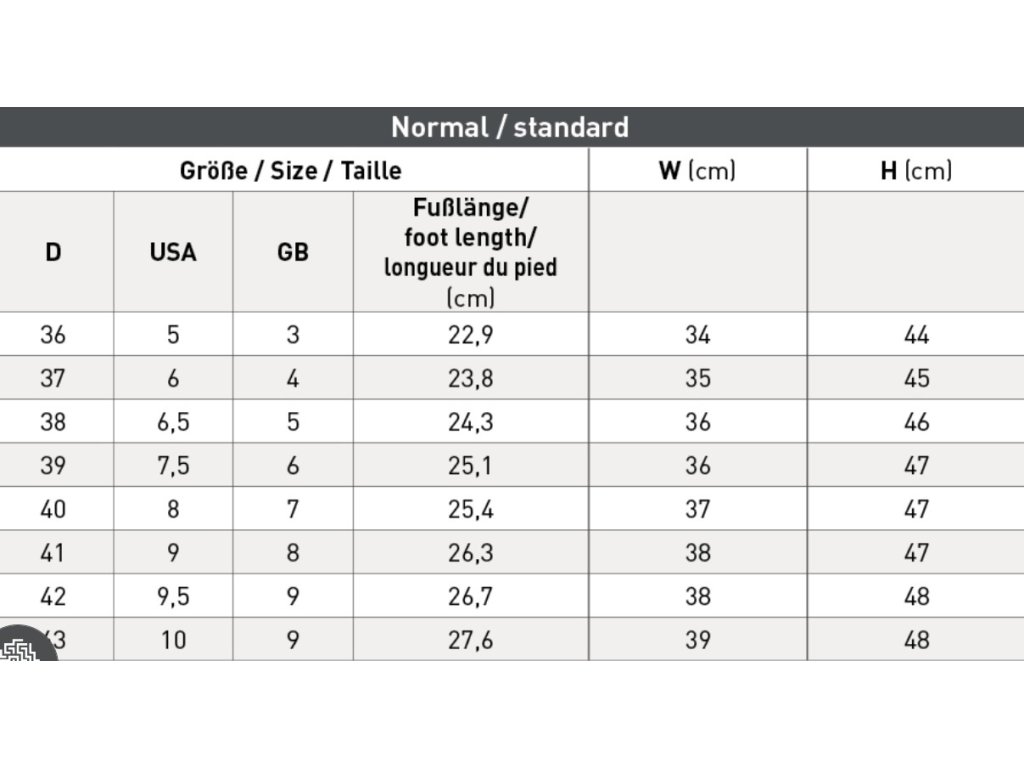Image resolution: width=1024 pixels, height=768 pixels.
Task: Select W value 35 cell
Action: (697, 379)
